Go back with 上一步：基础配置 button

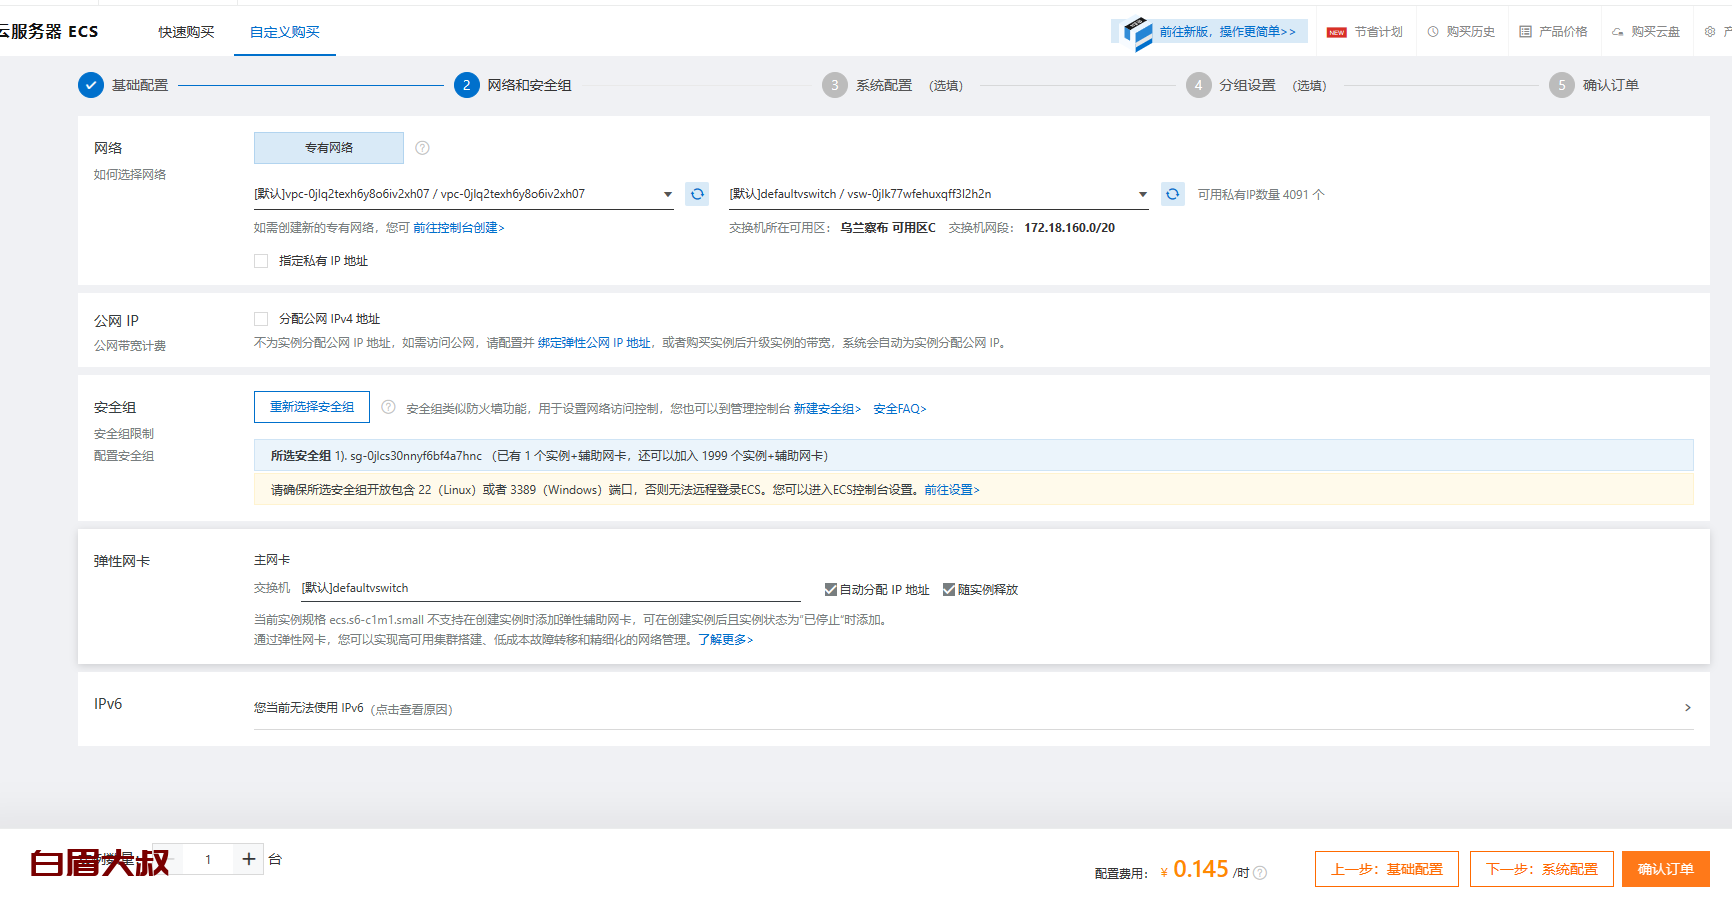point(1387,869)
